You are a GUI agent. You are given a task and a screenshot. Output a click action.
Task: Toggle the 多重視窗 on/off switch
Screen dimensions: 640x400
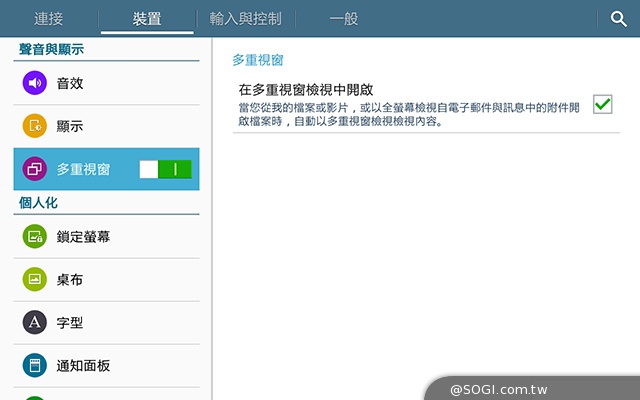[x=165, y=169]
